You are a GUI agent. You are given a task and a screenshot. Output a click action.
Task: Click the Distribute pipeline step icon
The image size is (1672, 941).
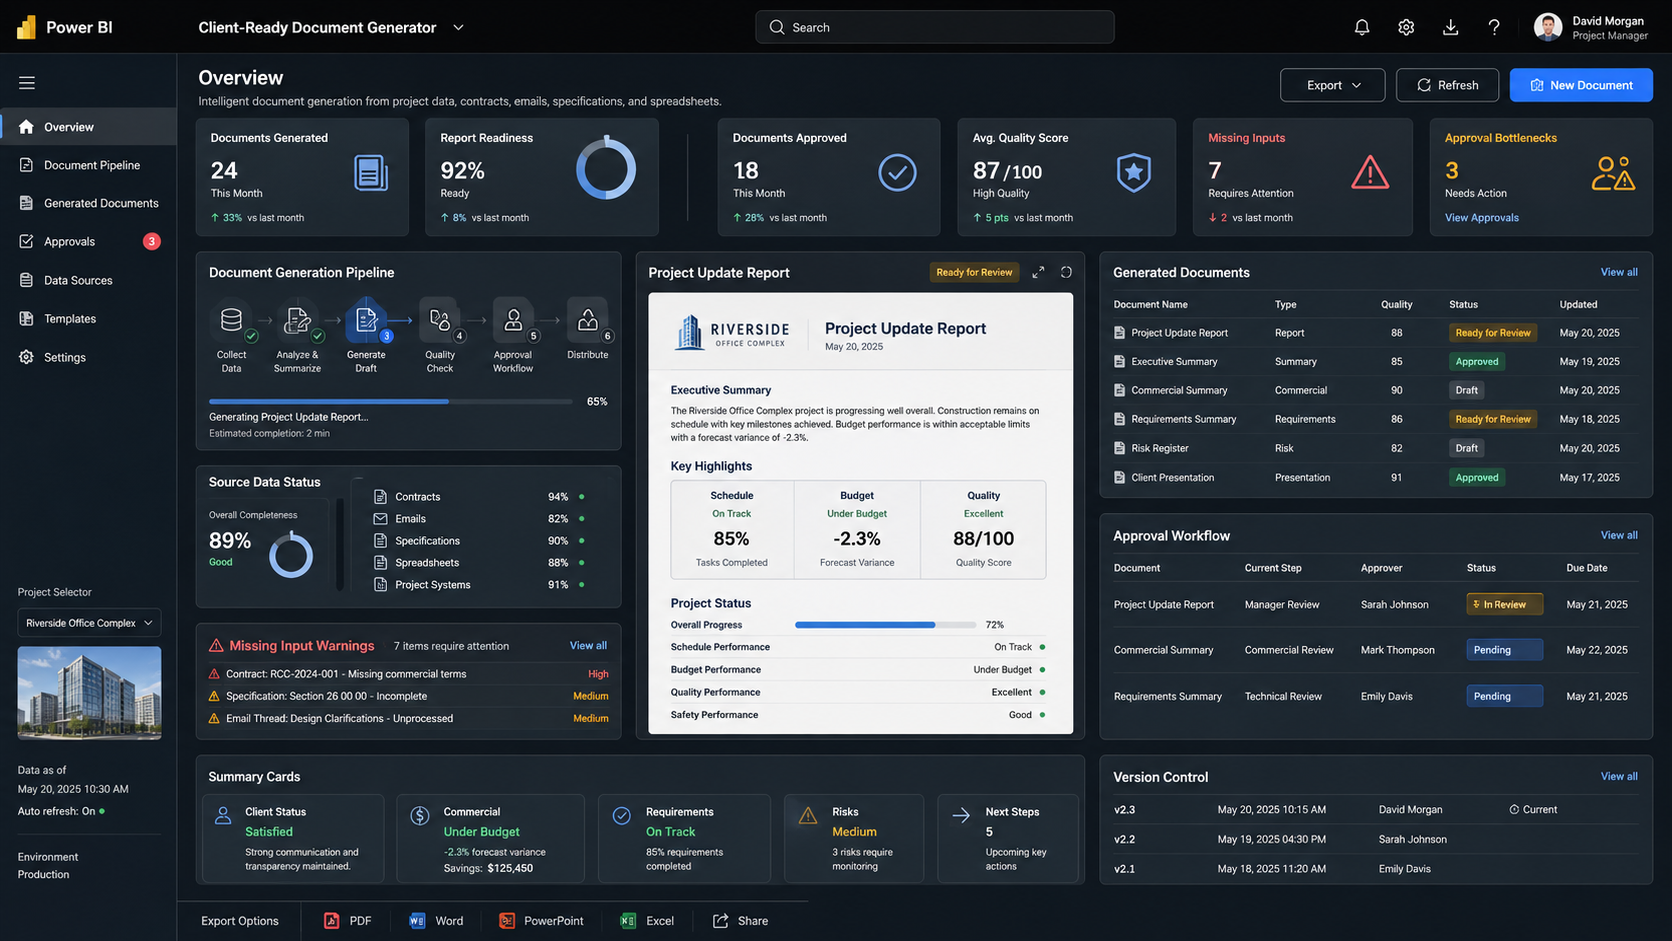[x=587, y=320]
